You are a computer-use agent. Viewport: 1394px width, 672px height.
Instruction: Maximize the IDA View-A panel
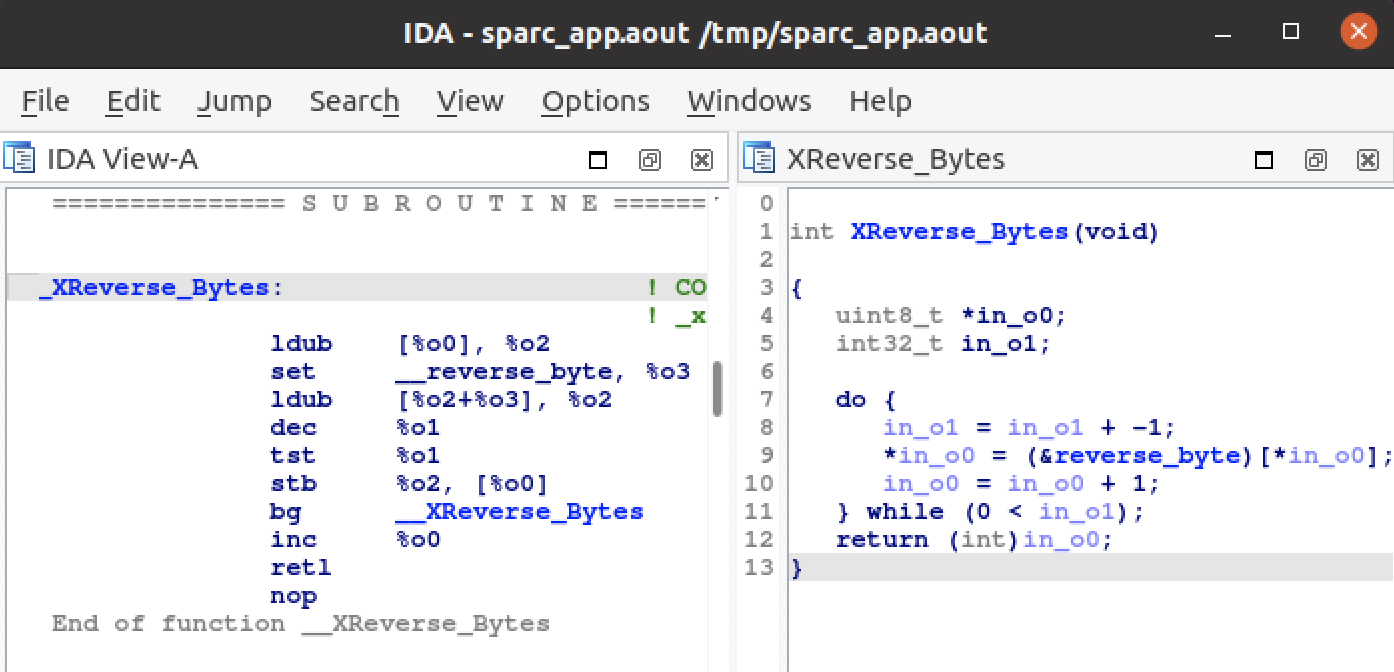tap(598, 160)
